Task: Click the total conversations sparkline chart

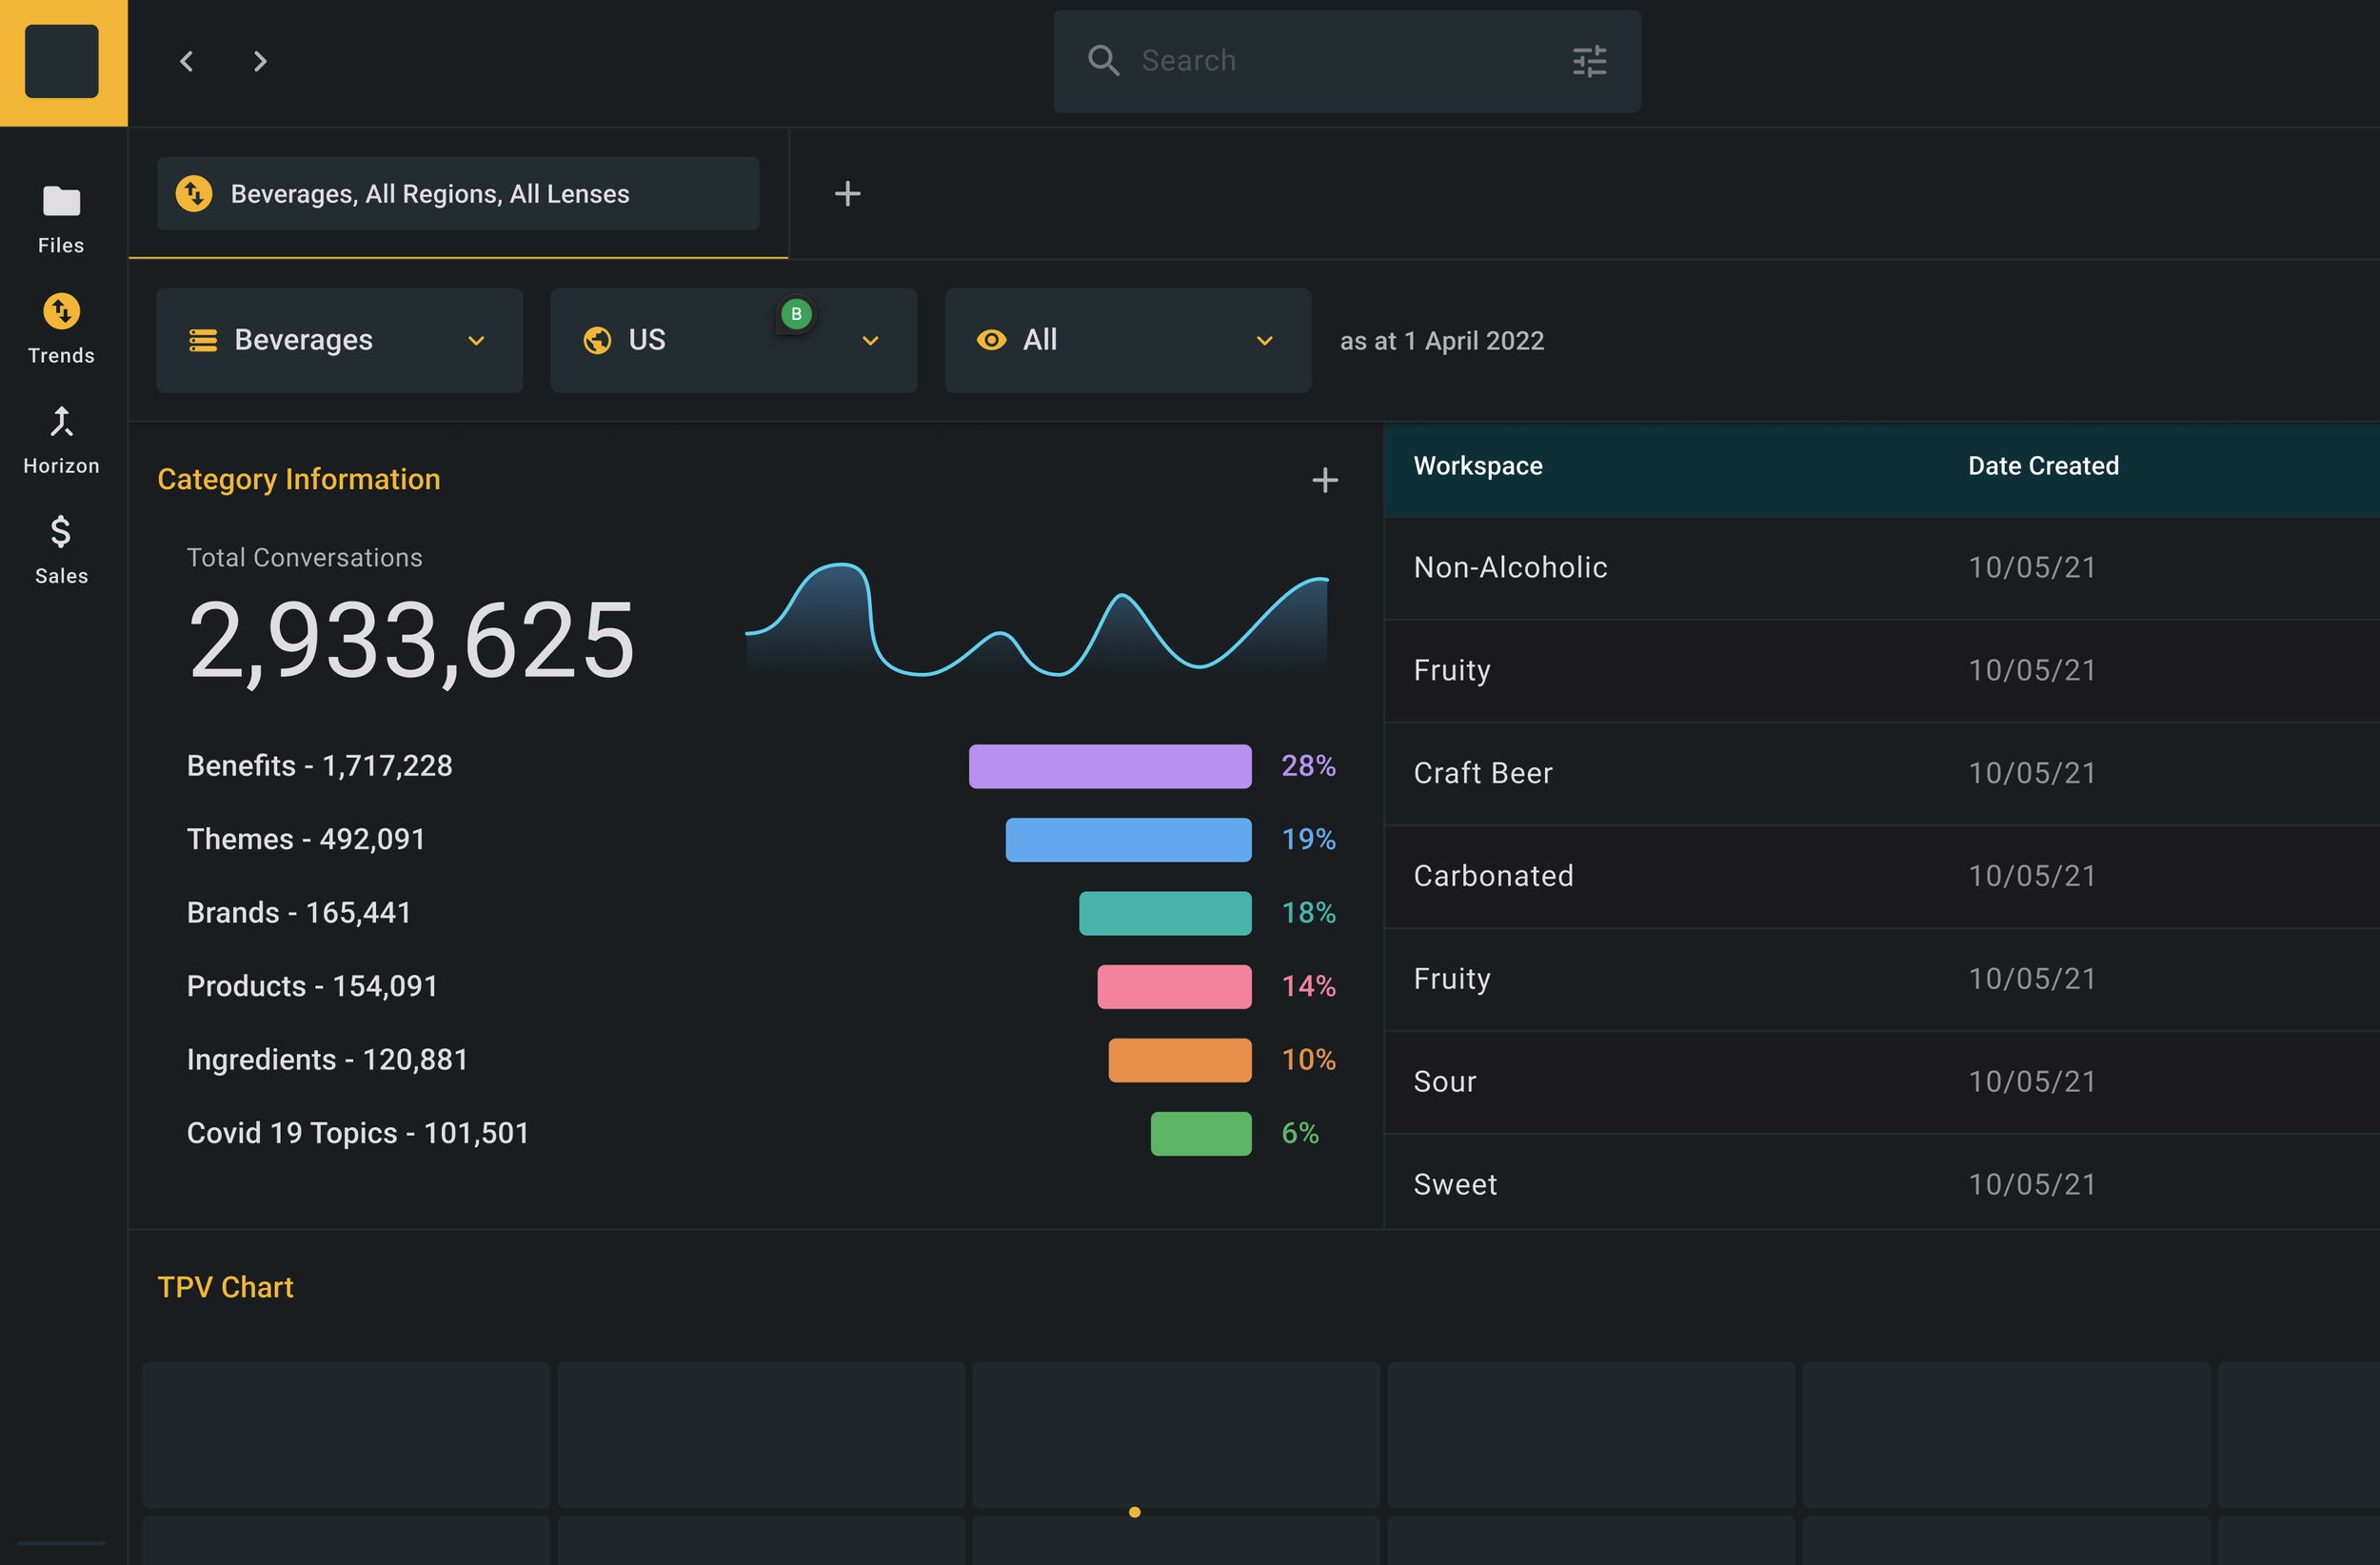Action: [1036, 620]
